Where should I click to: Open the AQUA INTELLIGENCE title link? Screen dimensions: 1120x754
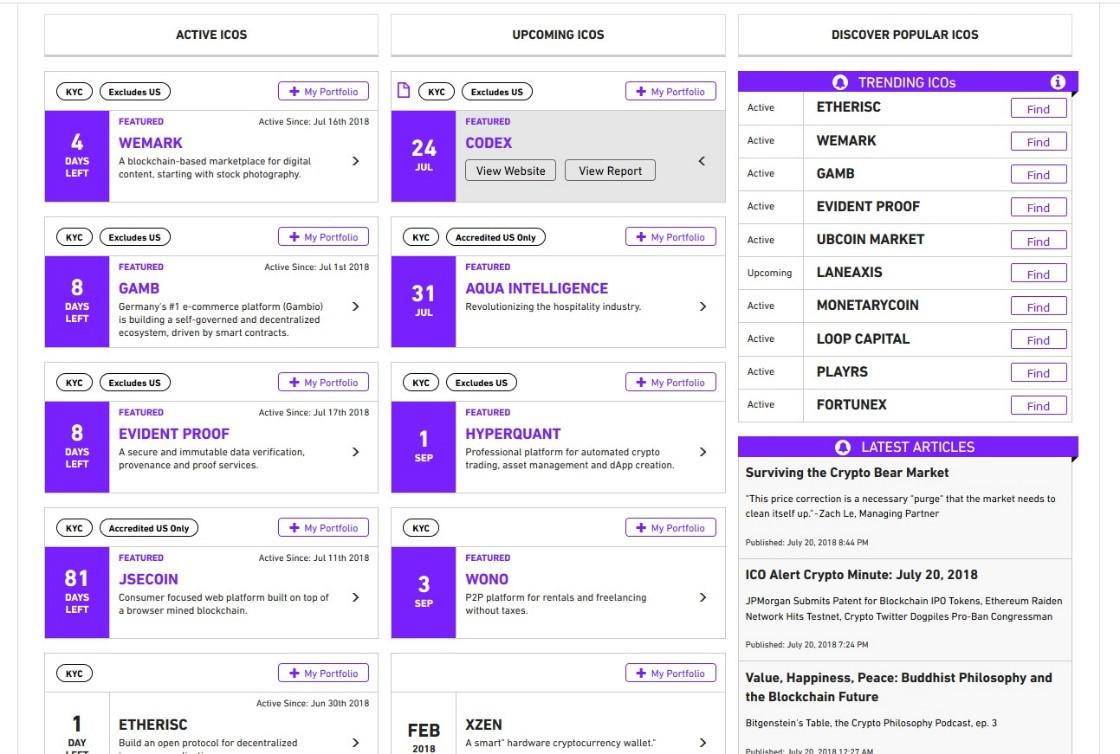tap(537, 288)
